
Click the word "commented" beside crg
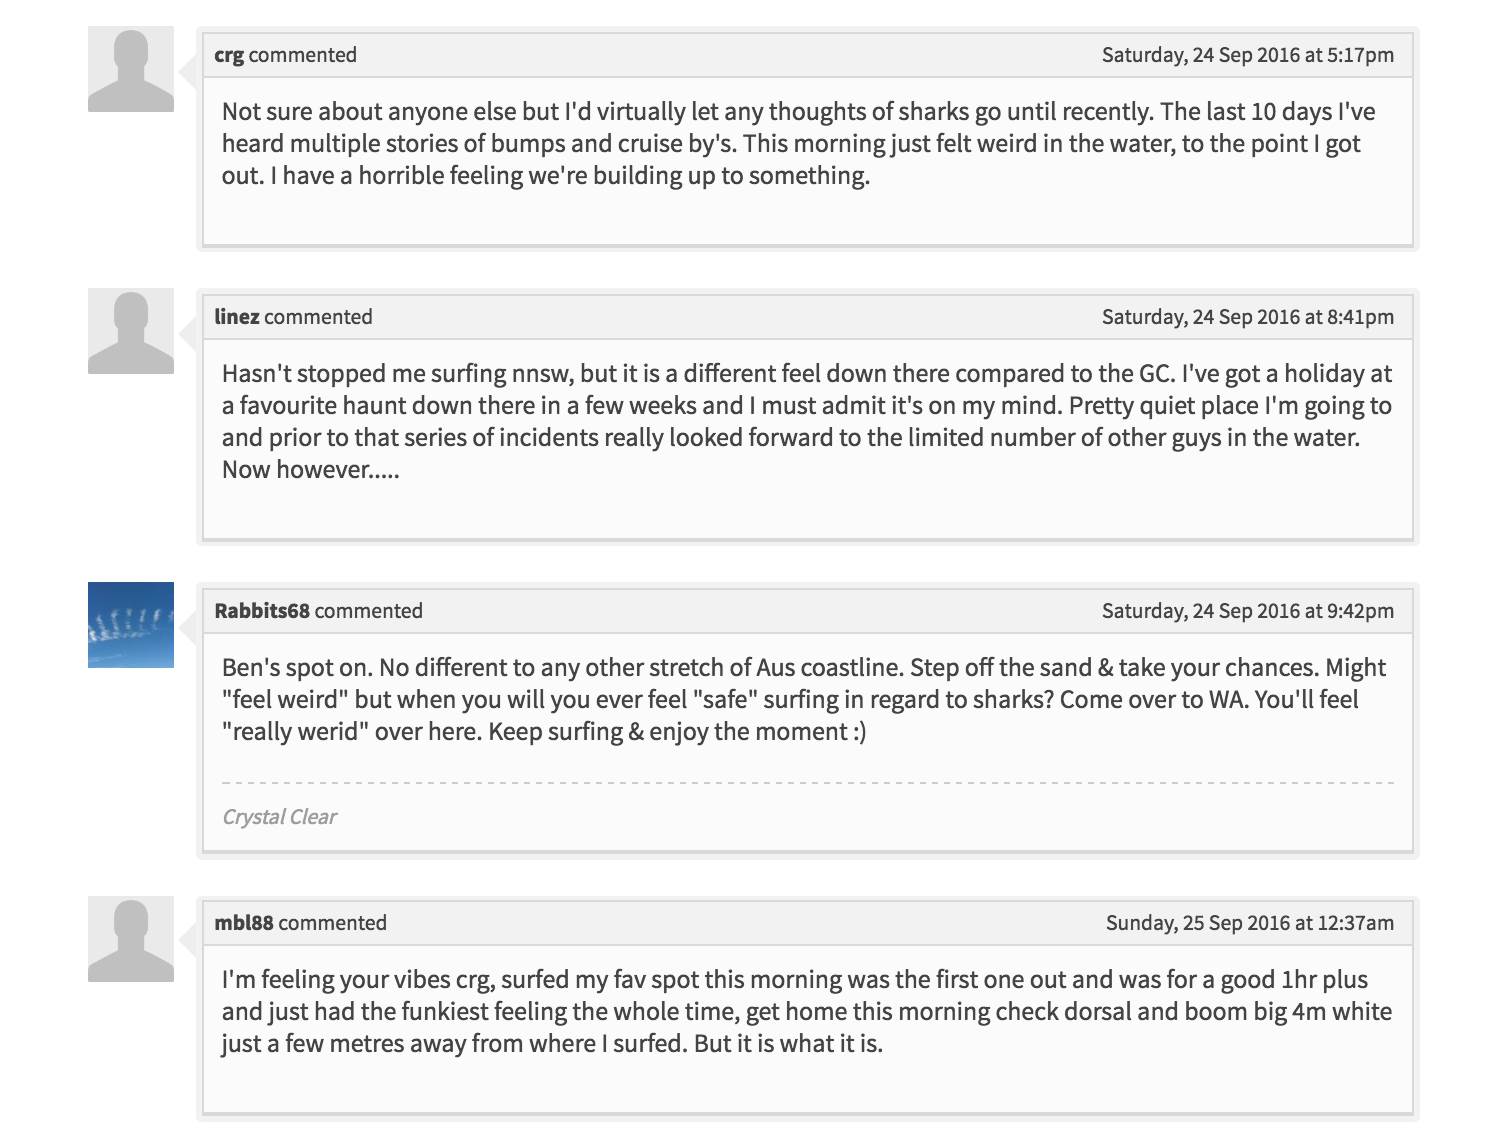click(x=302, y=55)
